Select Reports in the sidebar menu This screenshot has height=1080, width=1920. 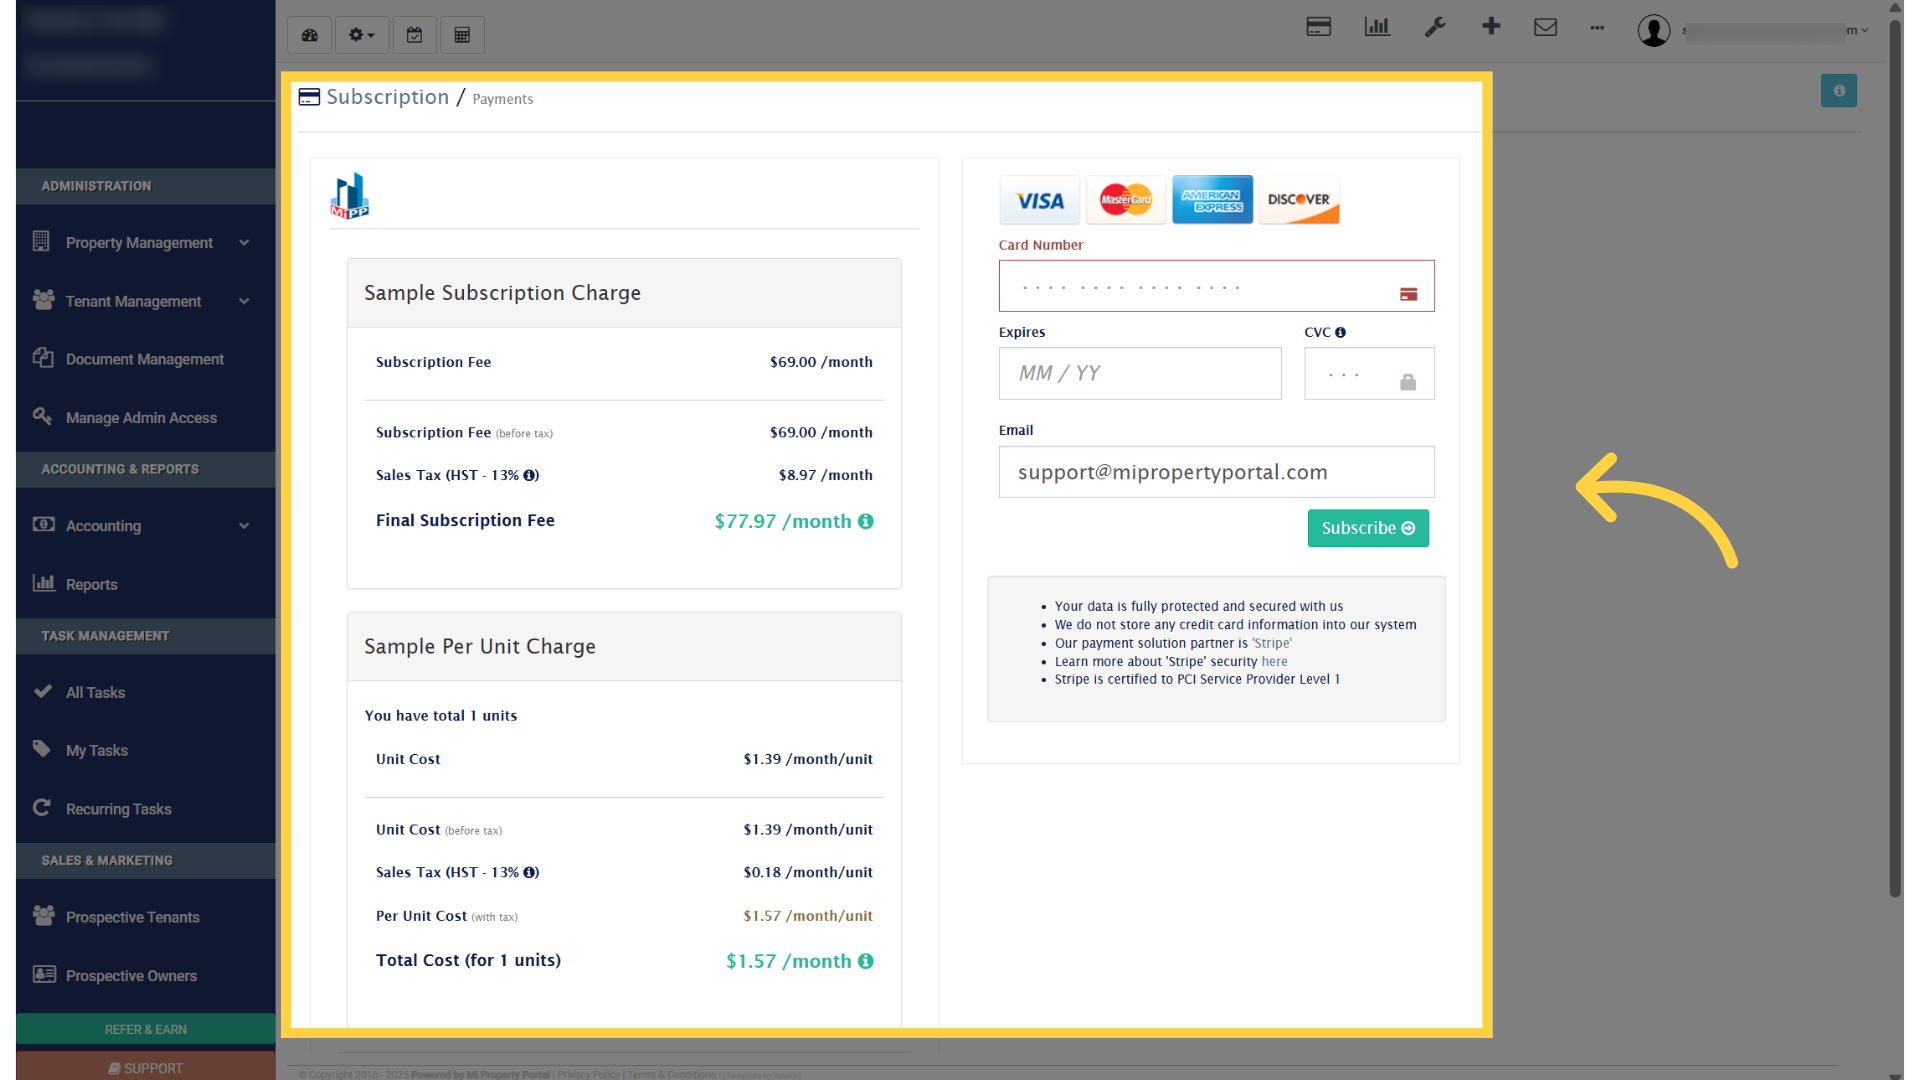(90, 584)
